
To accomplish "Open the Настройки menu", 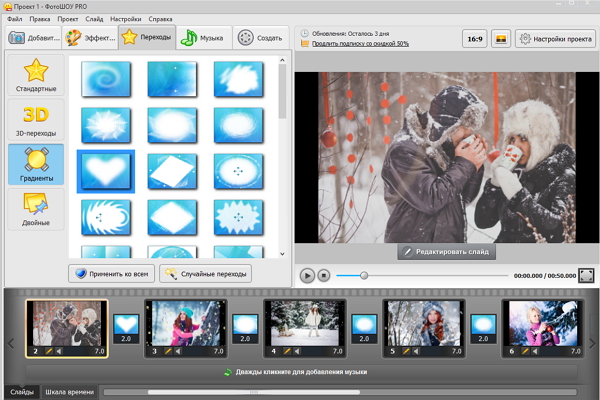I will pos(126,19).
